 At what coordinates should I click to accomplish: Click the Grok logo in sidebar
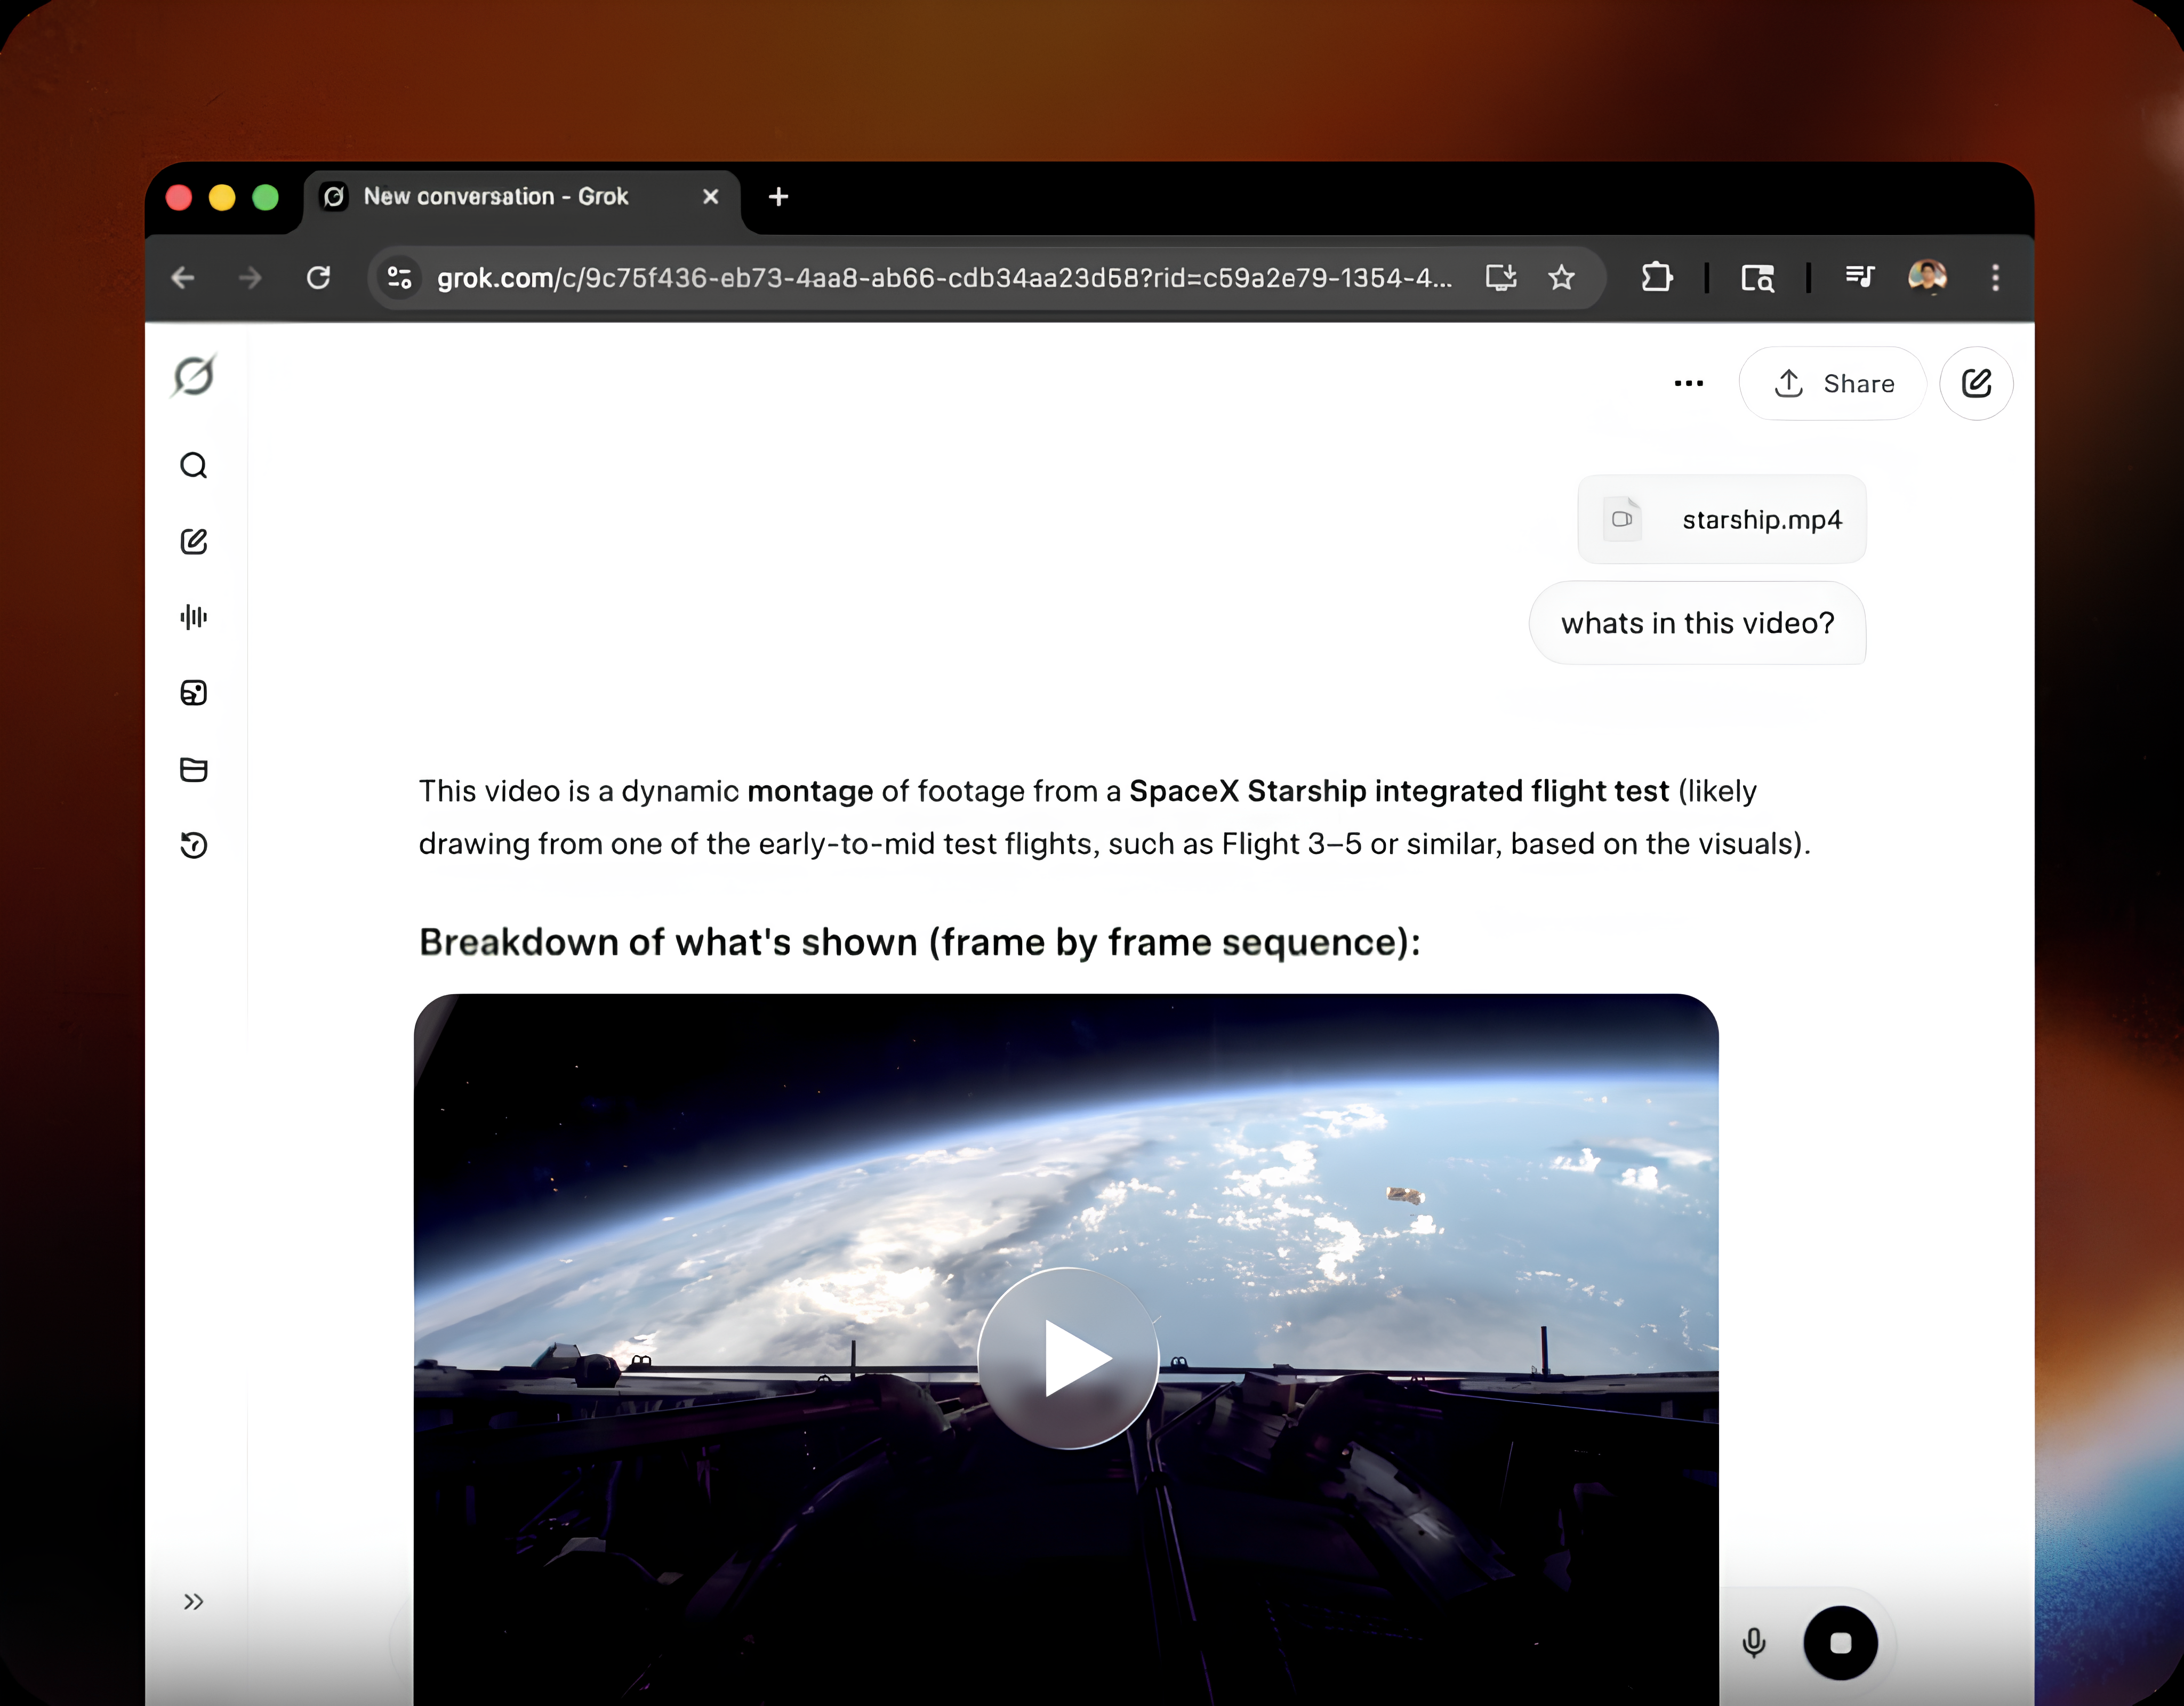tap(194, 376)
